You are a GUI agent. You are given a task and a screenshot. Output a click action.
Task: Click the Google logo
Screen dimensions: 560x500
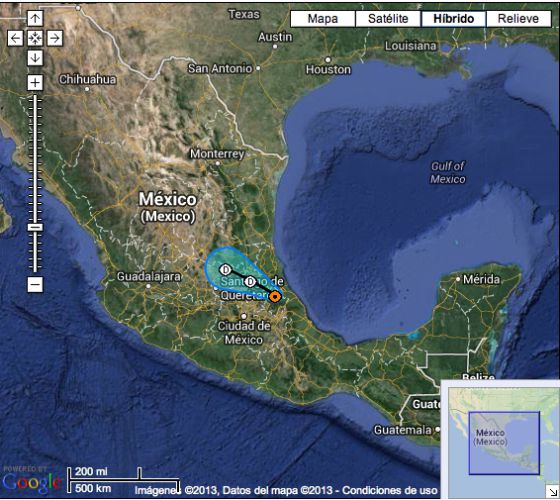[x=32, y=482]
